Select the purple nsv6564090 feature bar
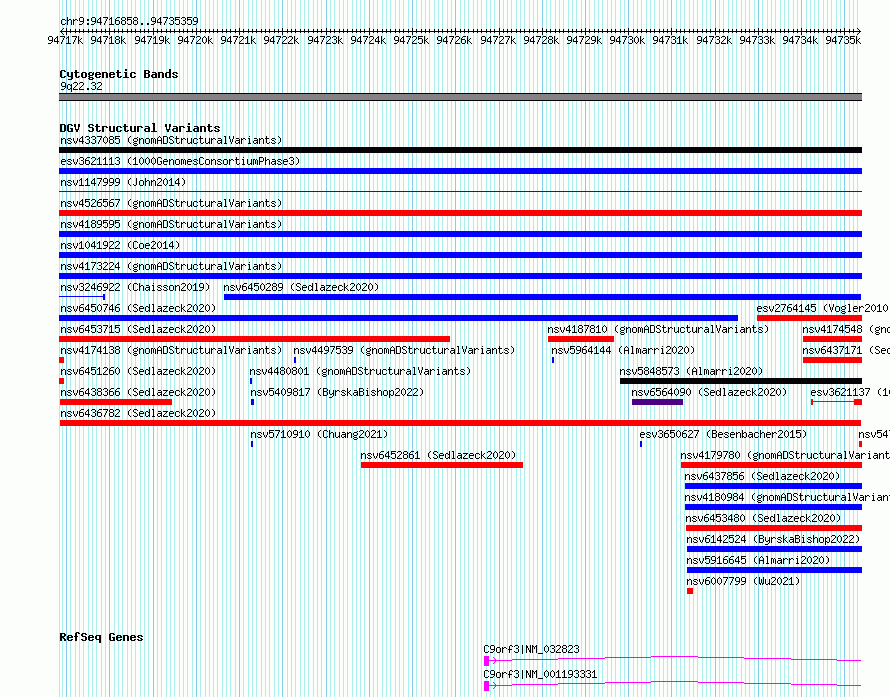Viewport: 890px width, 697px height. pos(657,402)
